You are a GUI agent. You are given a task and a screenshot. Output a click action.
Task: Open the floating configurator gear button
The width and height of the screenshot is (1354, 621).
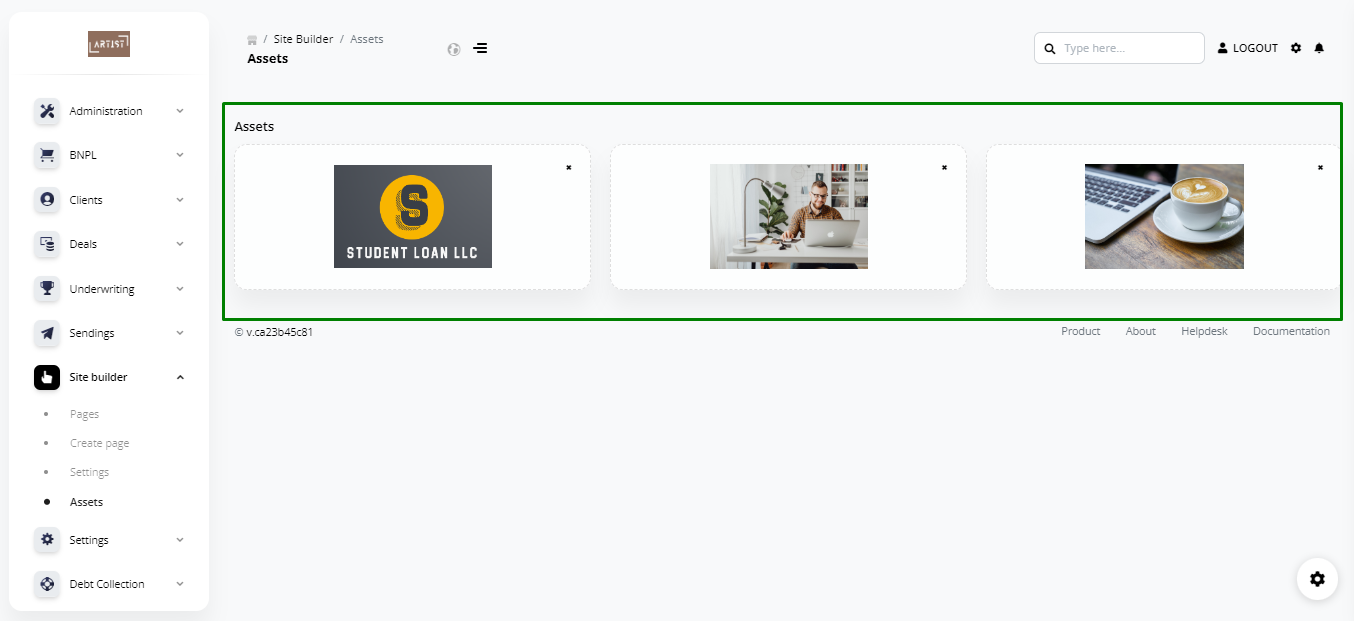pyautogui.click(x=1317, y=579)
